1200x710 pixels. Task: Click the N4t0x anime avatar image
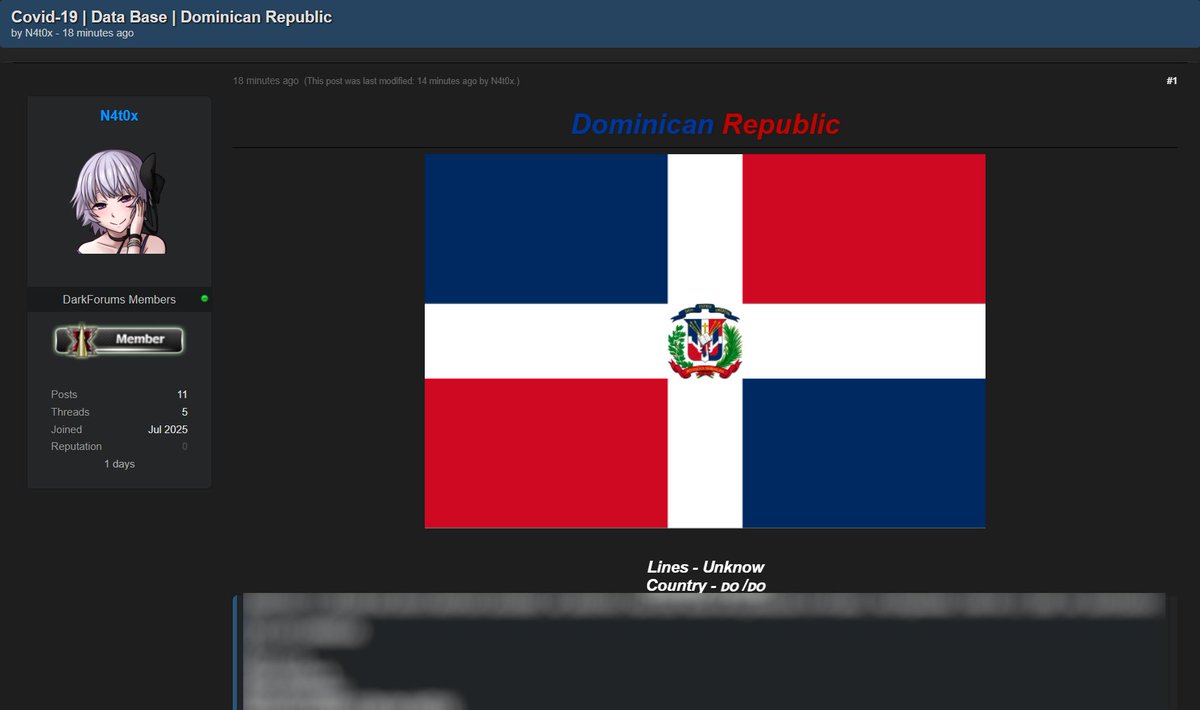pos(119,202)
